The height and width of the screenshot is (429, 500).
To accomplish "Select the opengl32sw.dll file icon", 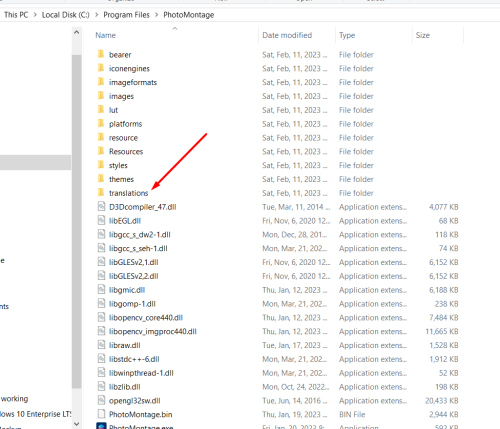I will pyautogui.click(x=101, y=400).
